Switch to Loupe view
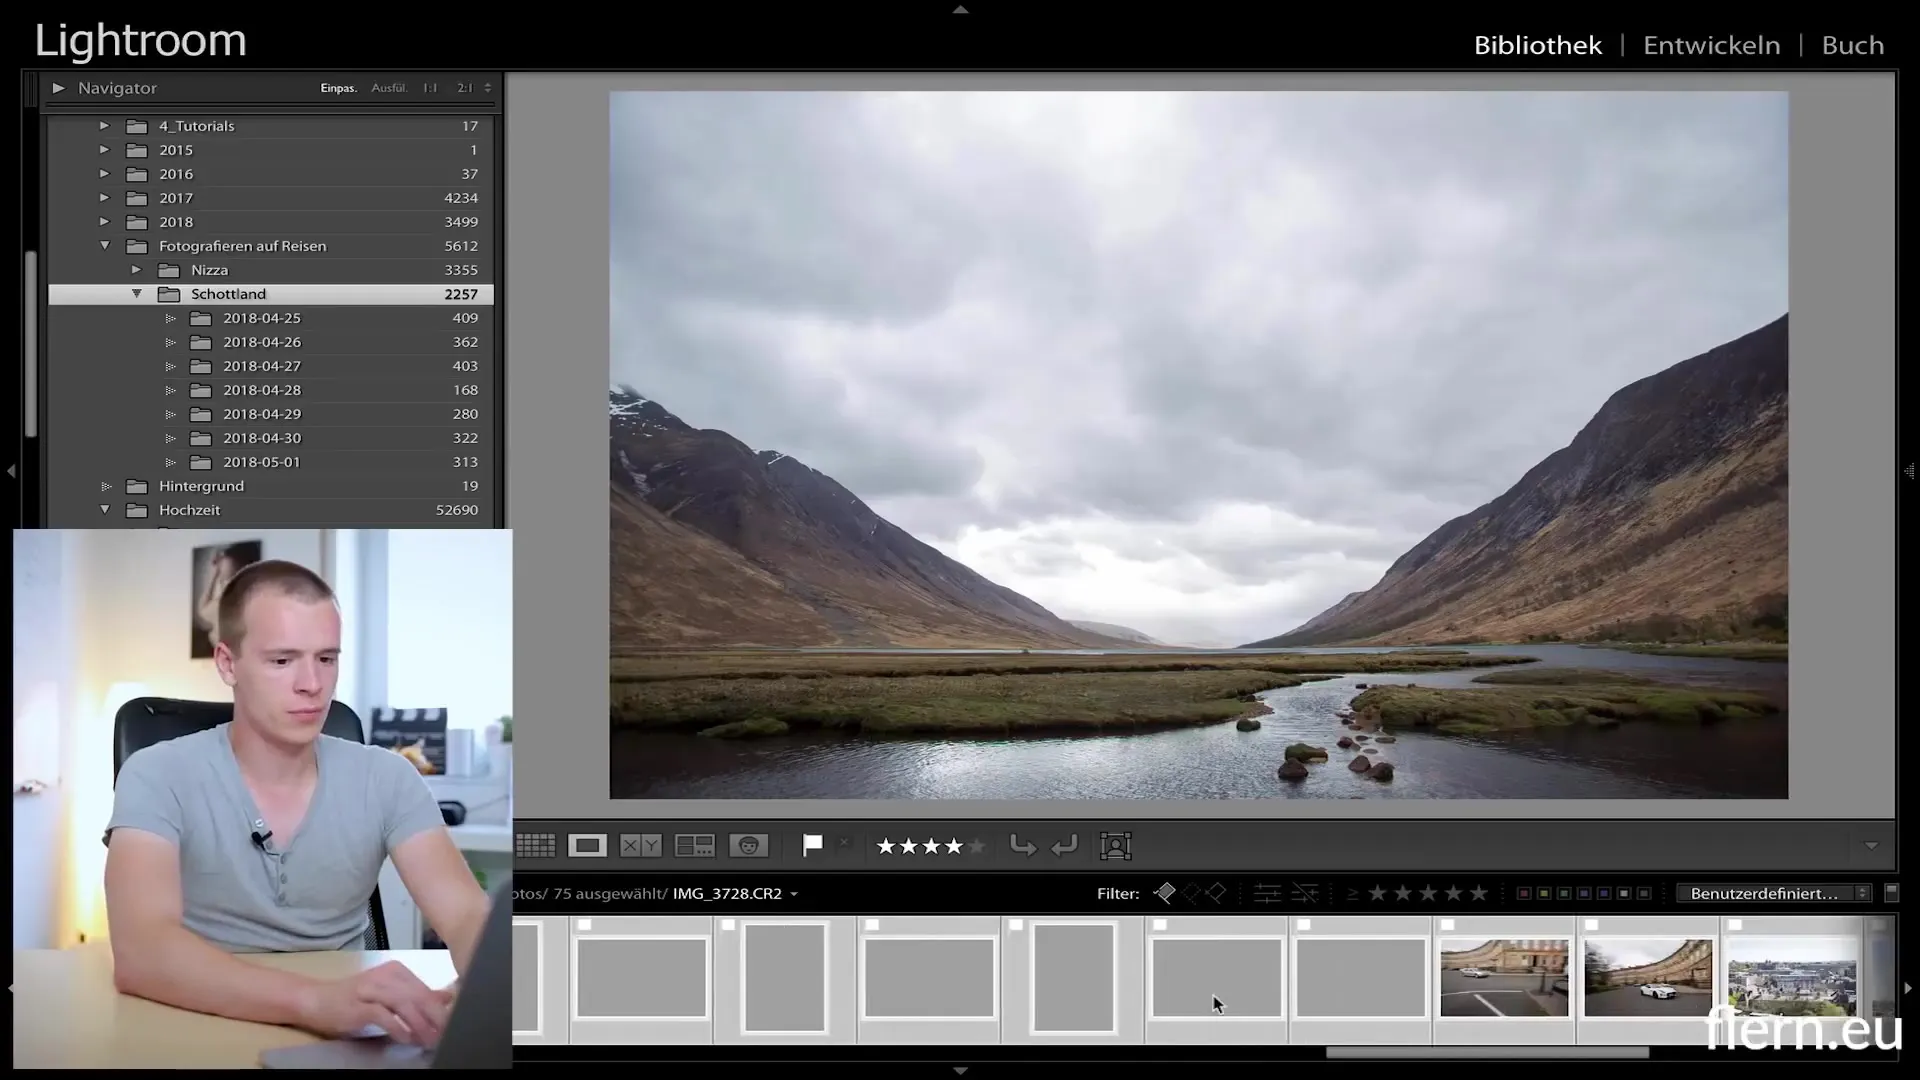The height and width of the screenshot is (1080, 1920). 587,846
